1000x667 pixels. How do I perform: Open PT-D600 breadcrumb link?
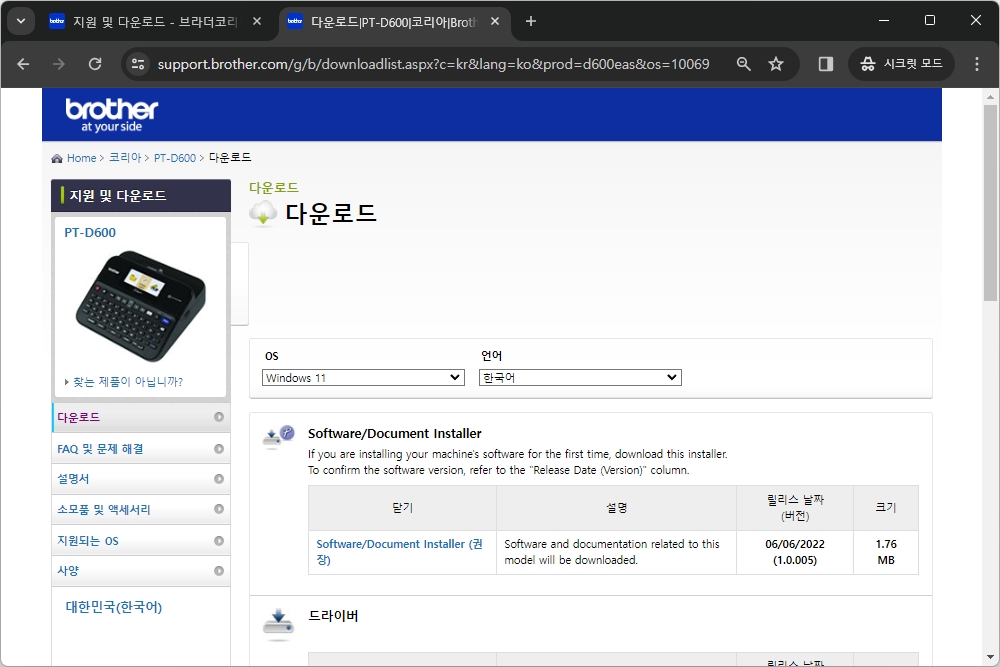(x=175, y=158)
